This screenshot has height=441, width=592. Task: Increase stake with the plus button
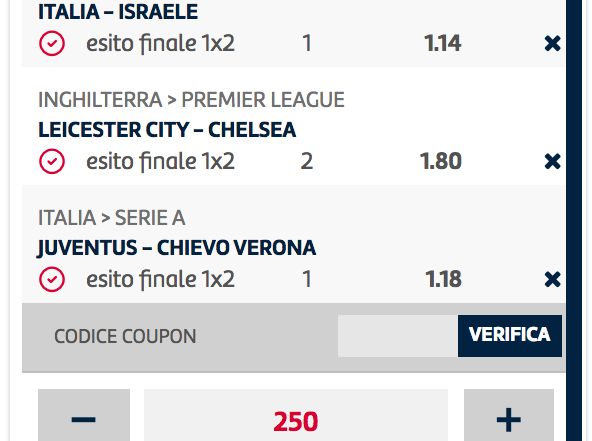[509, 415]
